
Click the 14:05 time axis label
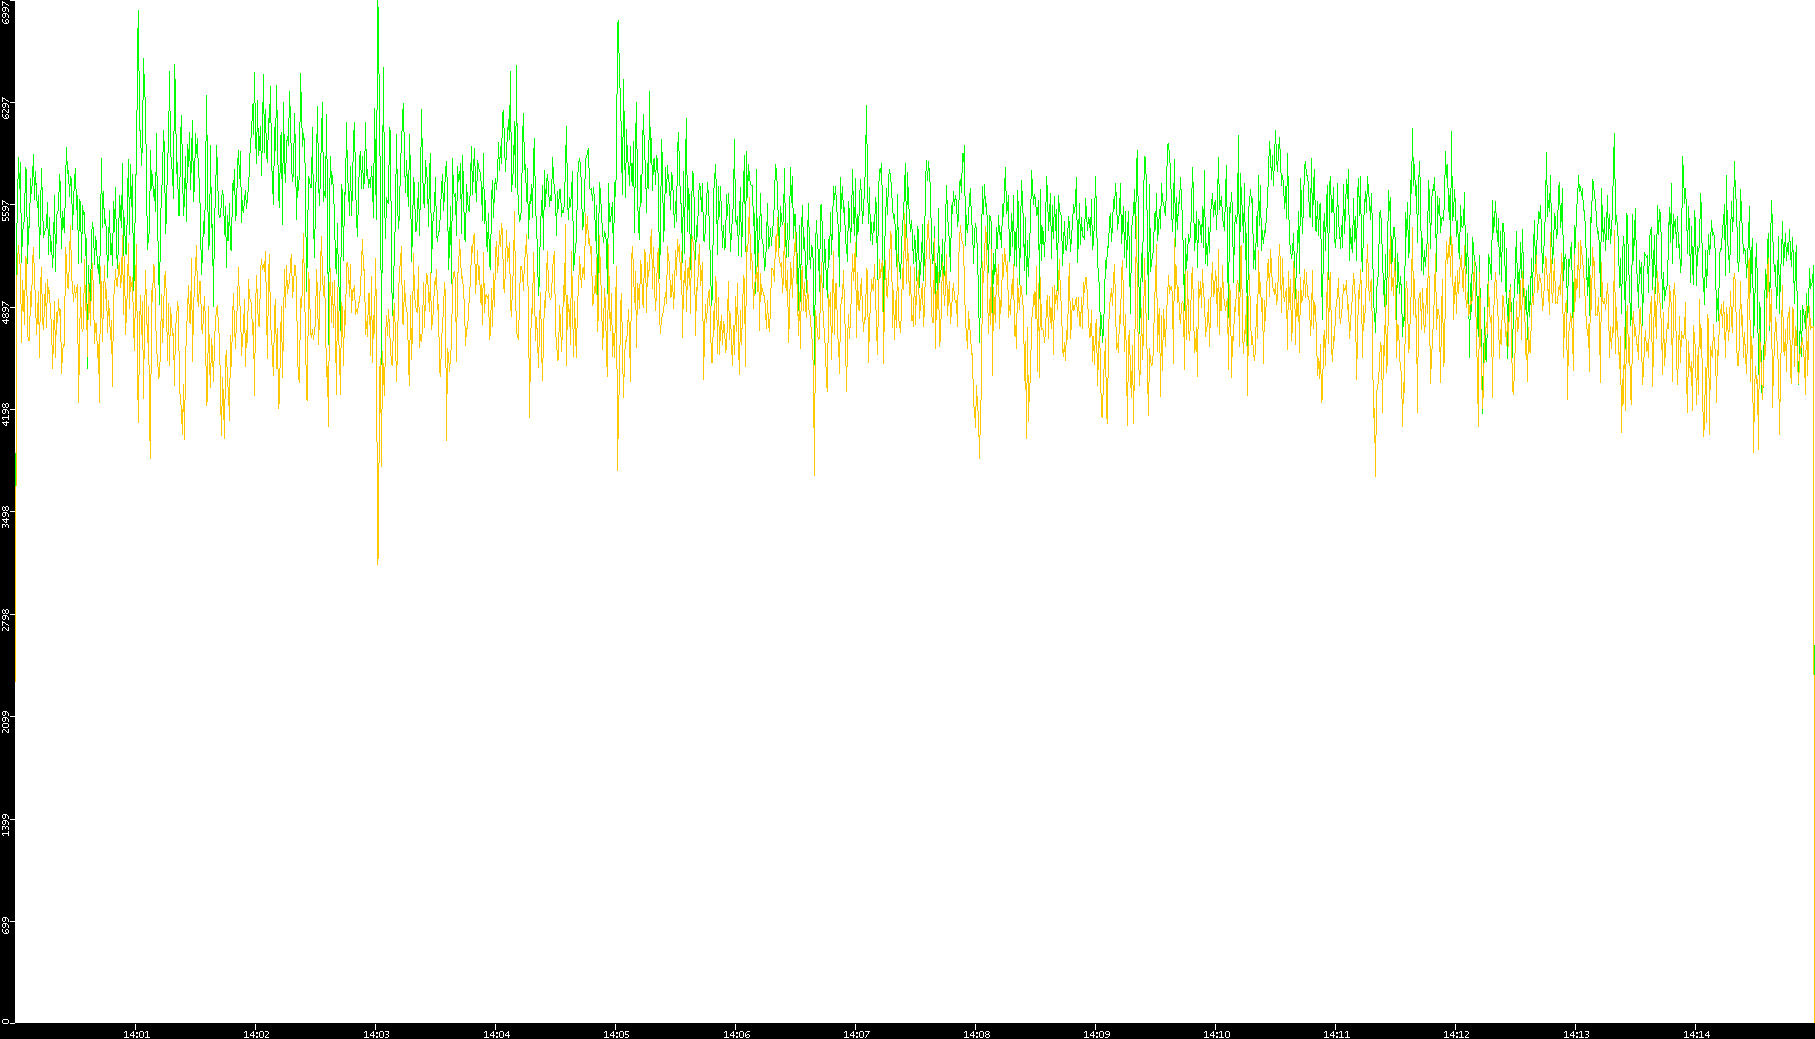pyautogui.click(x=616, y=1034)
